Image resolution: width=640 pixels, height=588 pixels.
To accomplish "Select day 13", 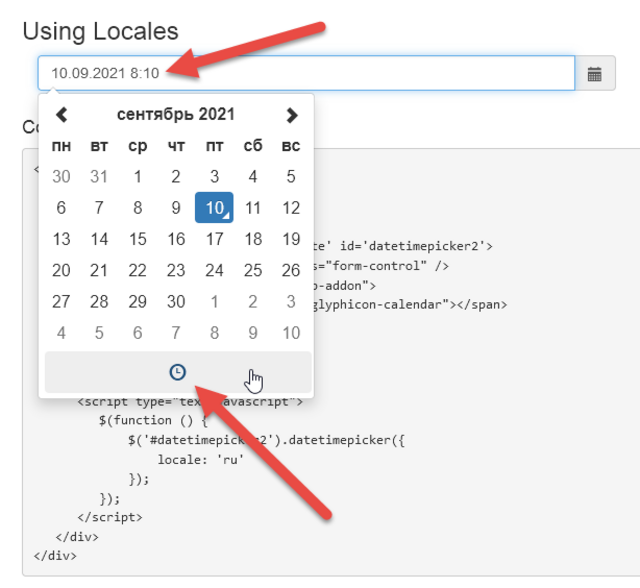I will tap(61, 239).
